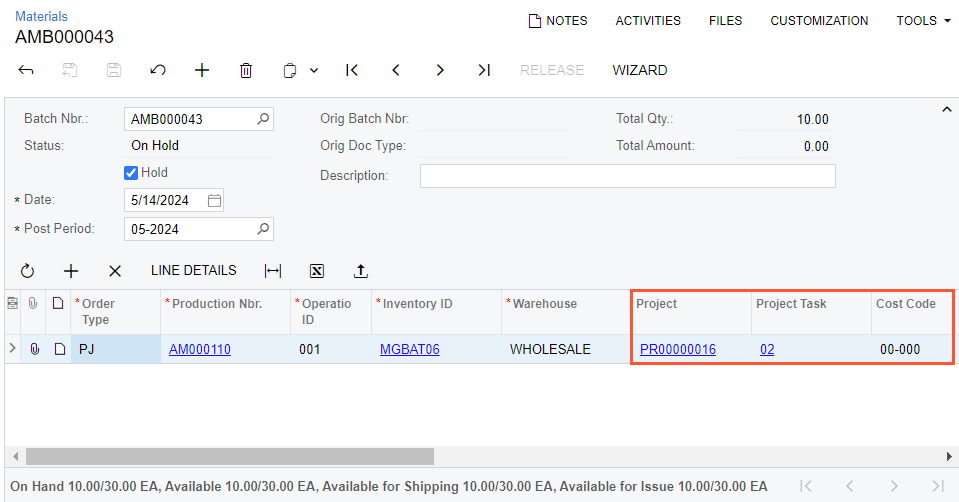The width and height of the screenshot is (959, 502).
Task: Export grid to Excel
Action: [x=317, y=271]
